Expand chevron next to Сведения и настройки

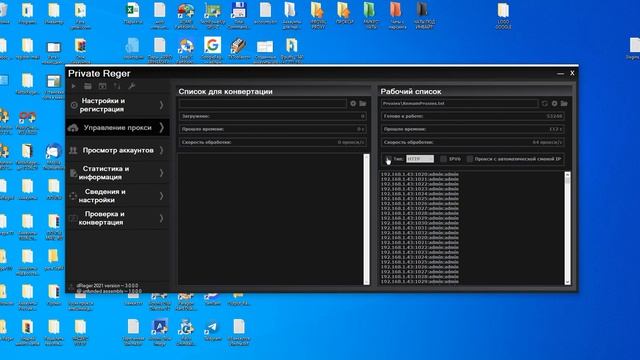tap(162, 196)
